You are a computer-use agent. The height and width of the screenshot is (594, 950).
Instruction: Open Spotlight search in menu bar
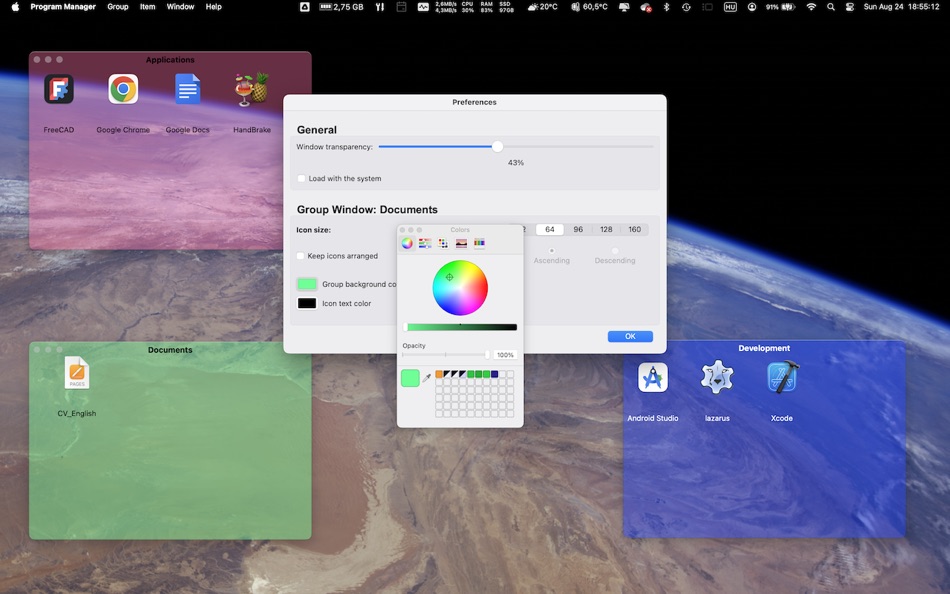[x=831, y=7]
